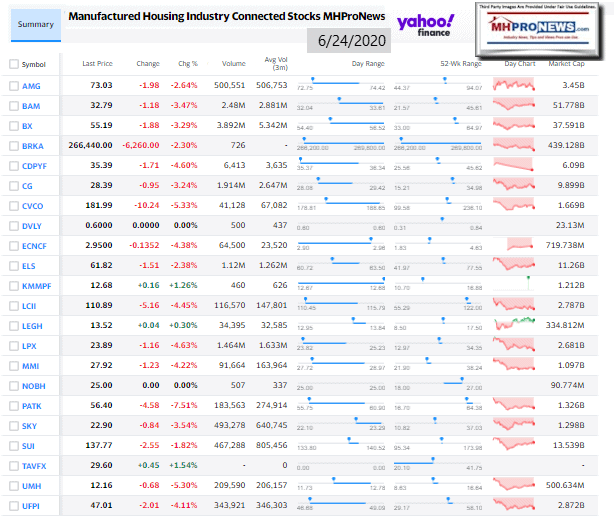Viewport: 616px width, 524px height.
Task: Open the AMG day chart thumbnail
Action: pyautogui.click(x=519, y=86)
